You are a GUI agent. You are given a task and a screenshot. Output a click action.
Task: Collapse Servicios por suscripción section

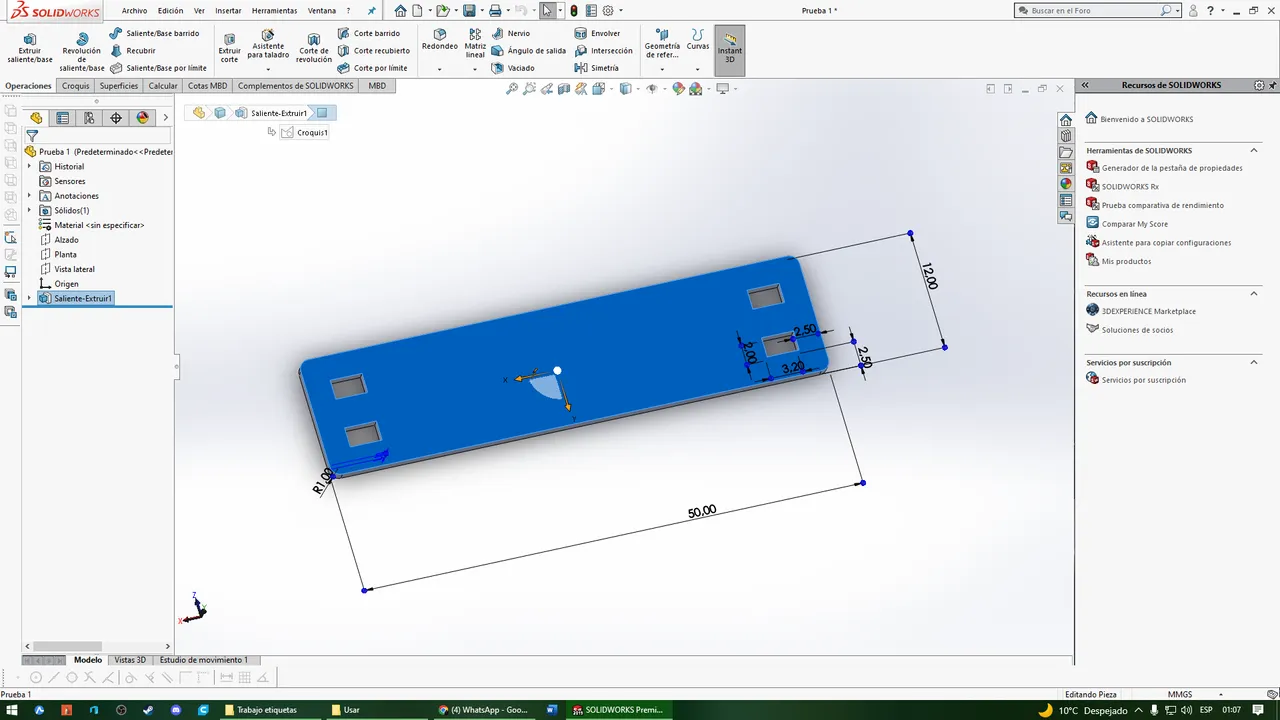pos(1254,362)
